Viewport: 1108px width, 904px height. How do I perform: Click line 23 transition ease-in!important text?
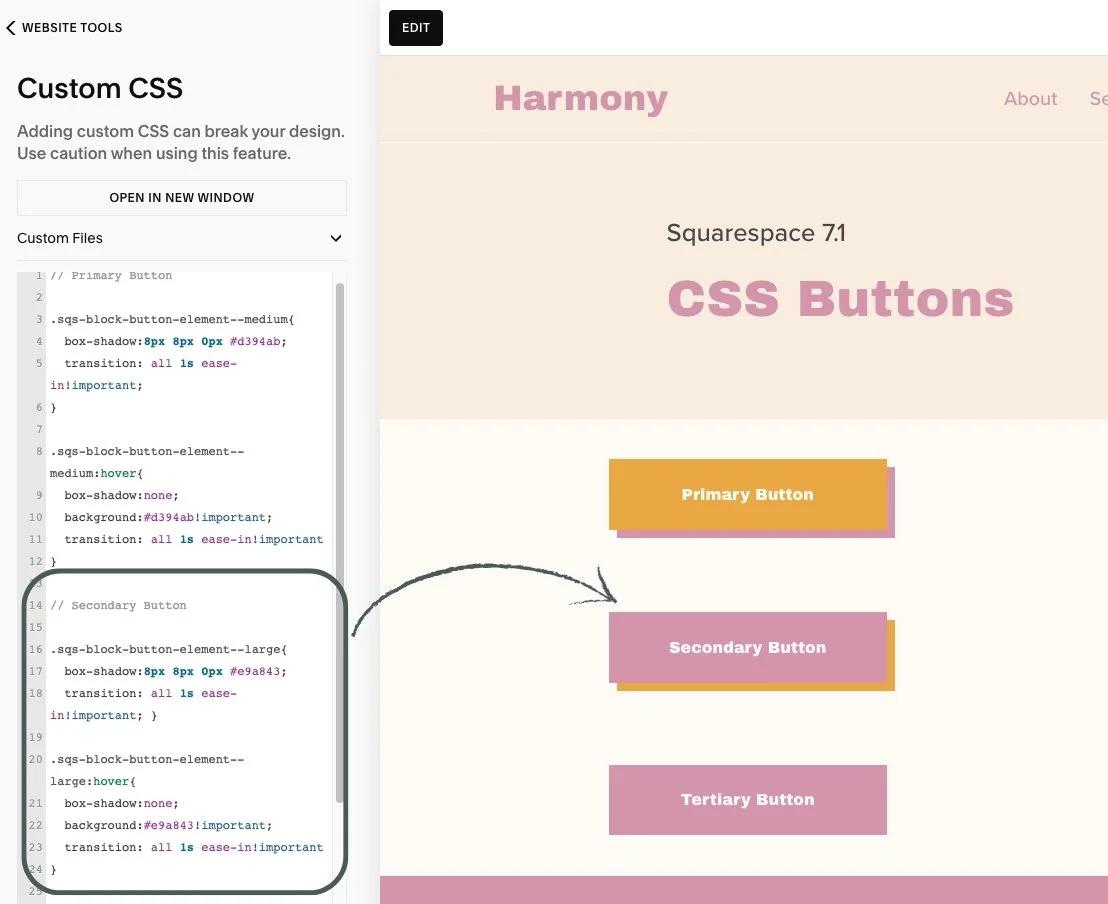click(193, 847)
